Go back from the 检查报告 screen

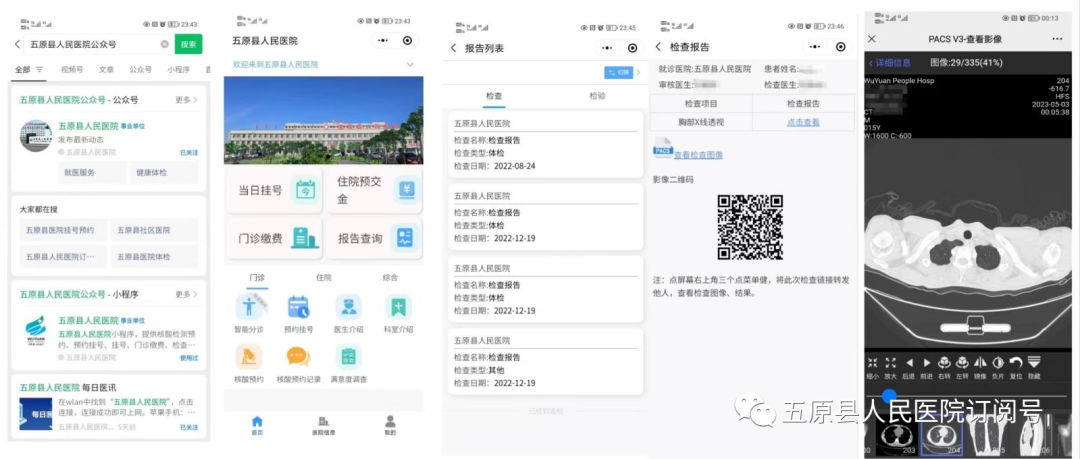pos(658,47)
